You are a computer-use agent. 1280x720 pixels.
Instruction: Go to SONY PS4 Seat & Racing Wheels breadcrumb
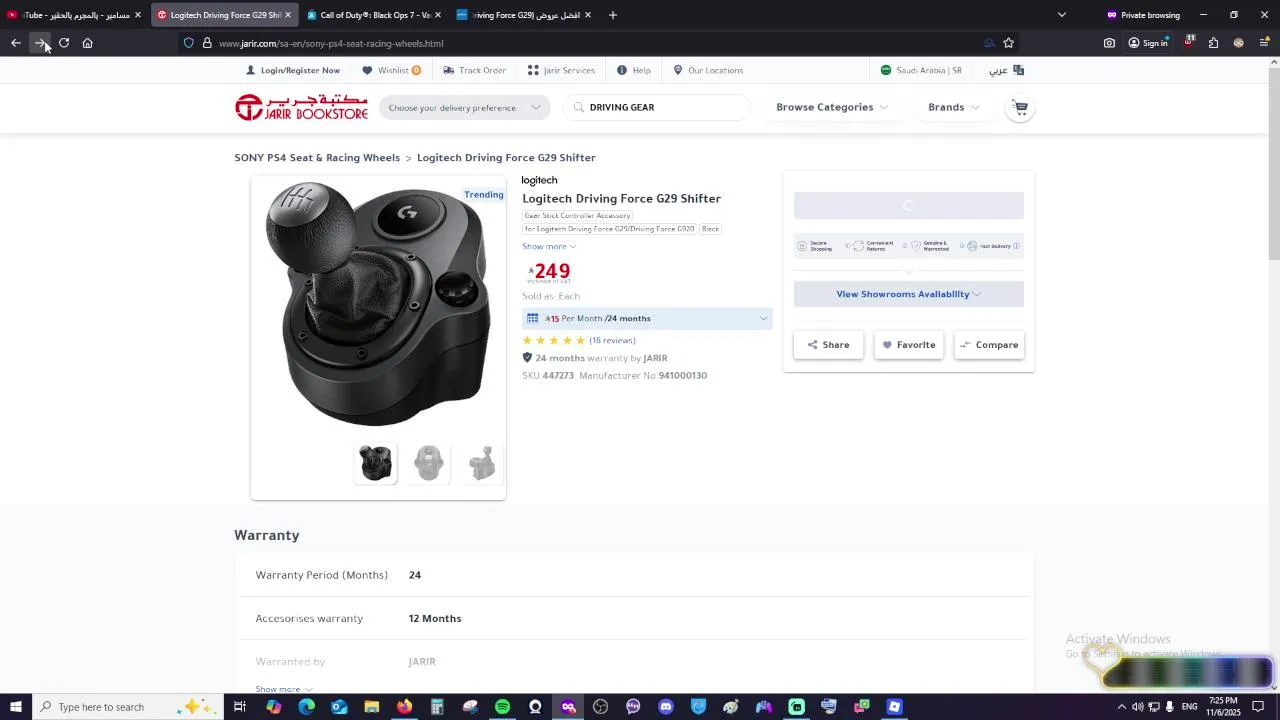click(x=317, y=158)
